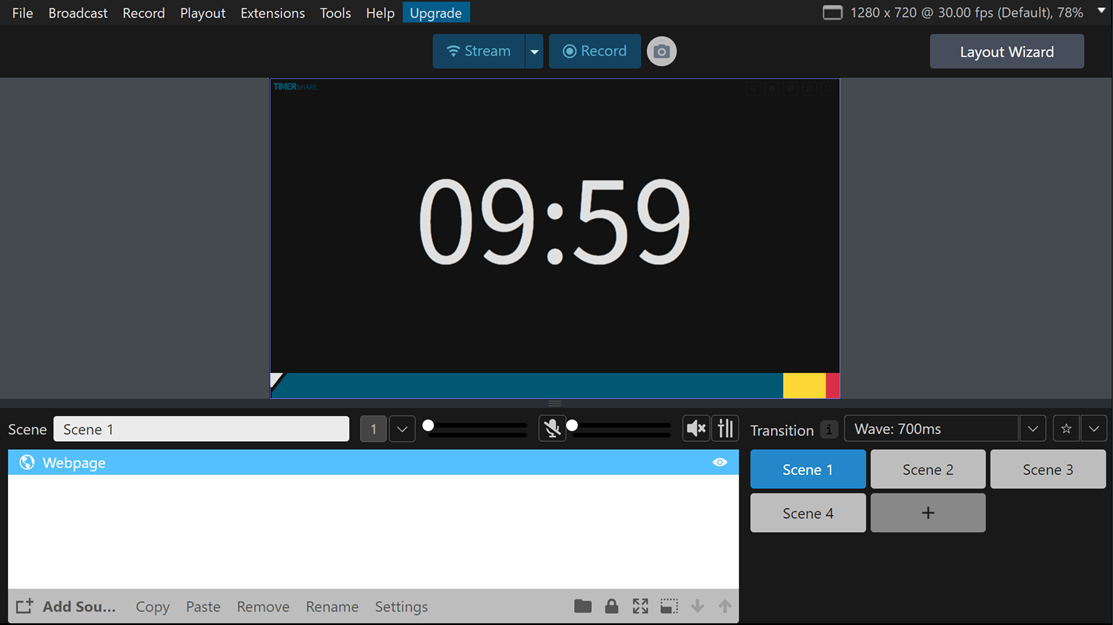Click the Layout Wizard button
The image size is (1113, 625).
1006,52
